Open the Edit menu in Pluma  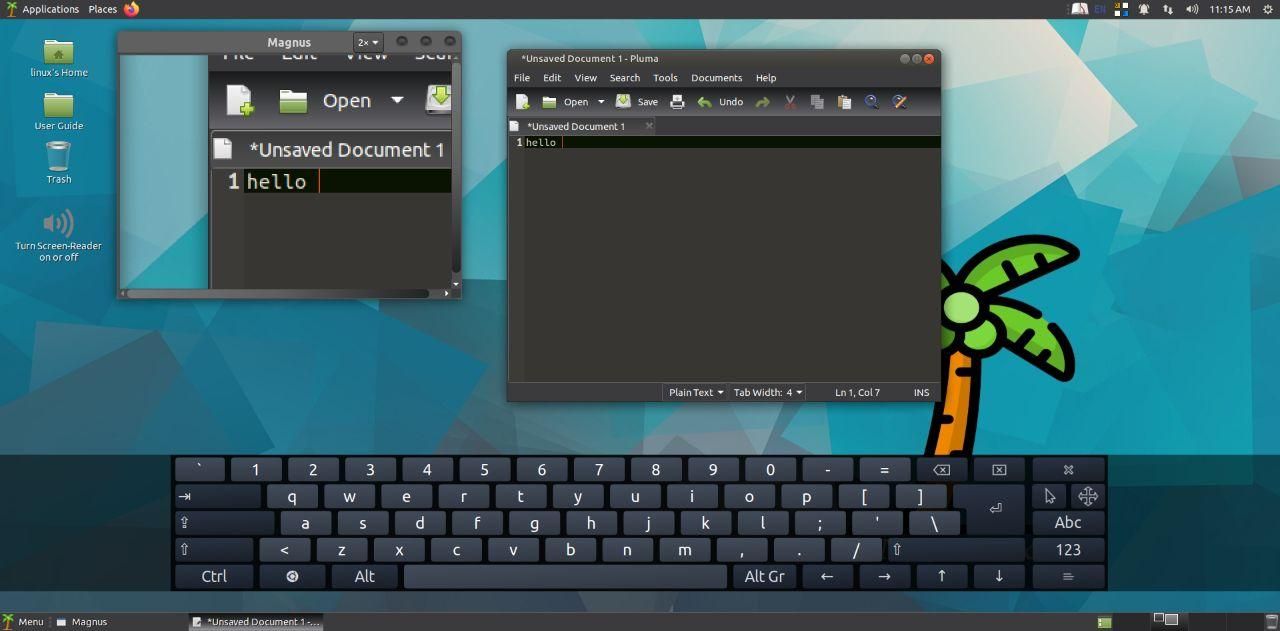[x=552, y=77]
